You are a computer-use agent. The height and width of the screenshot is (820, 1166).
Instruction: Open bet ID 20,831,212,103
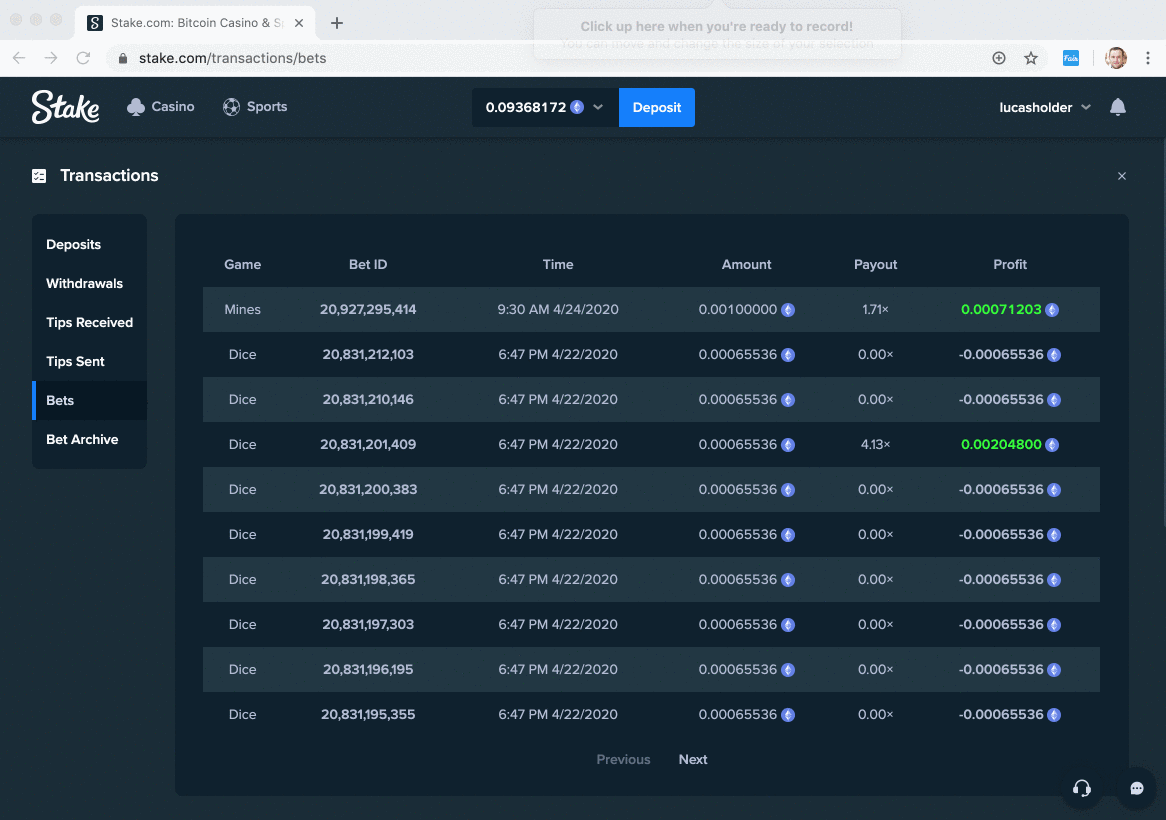368,355
